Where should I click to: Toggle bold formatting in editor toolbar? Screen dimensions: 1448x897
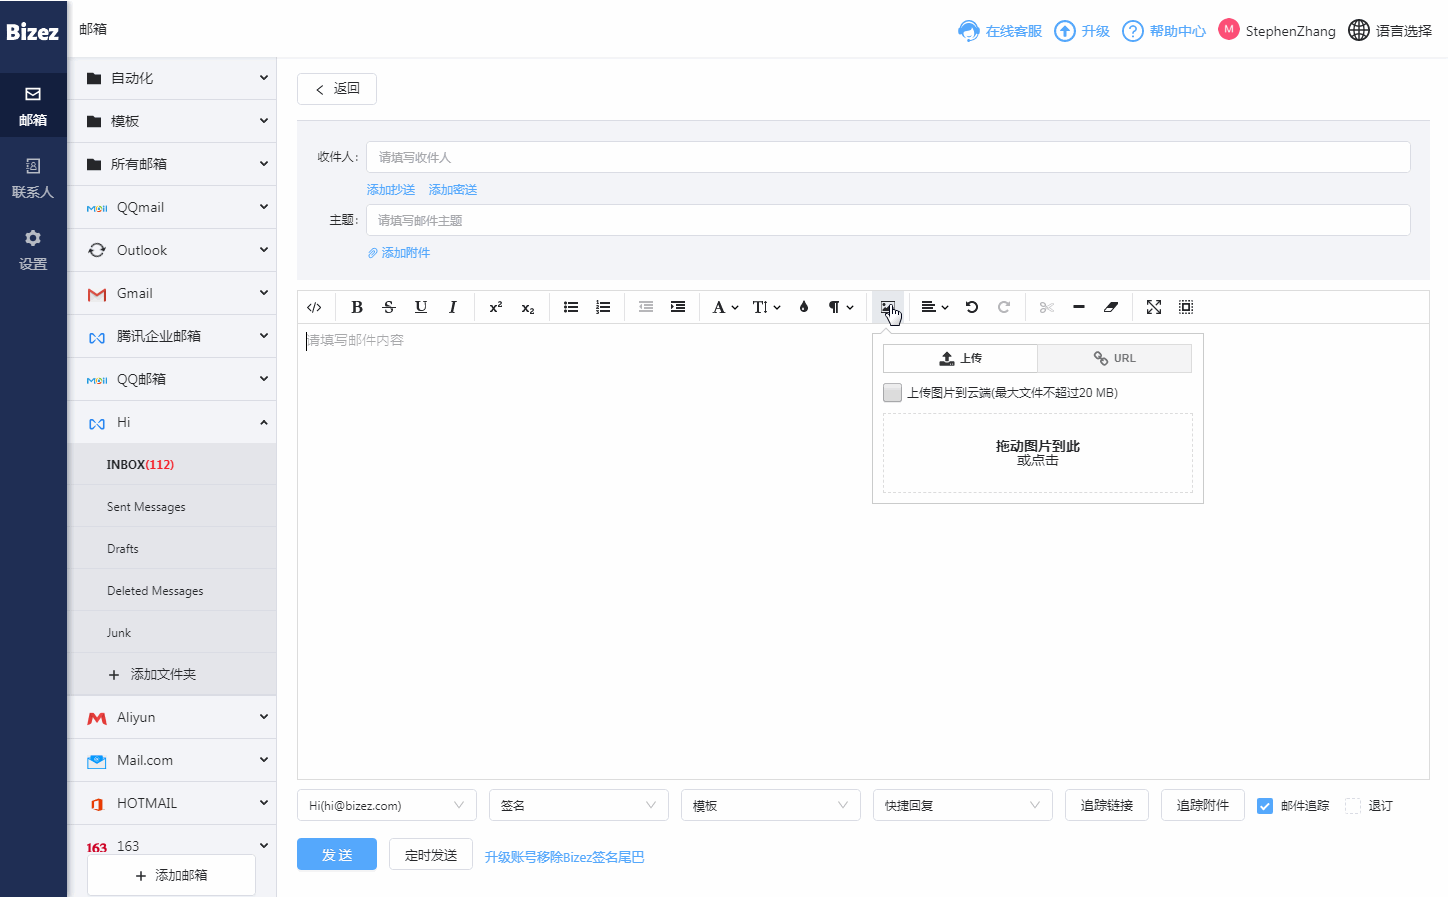pos(357,307)
